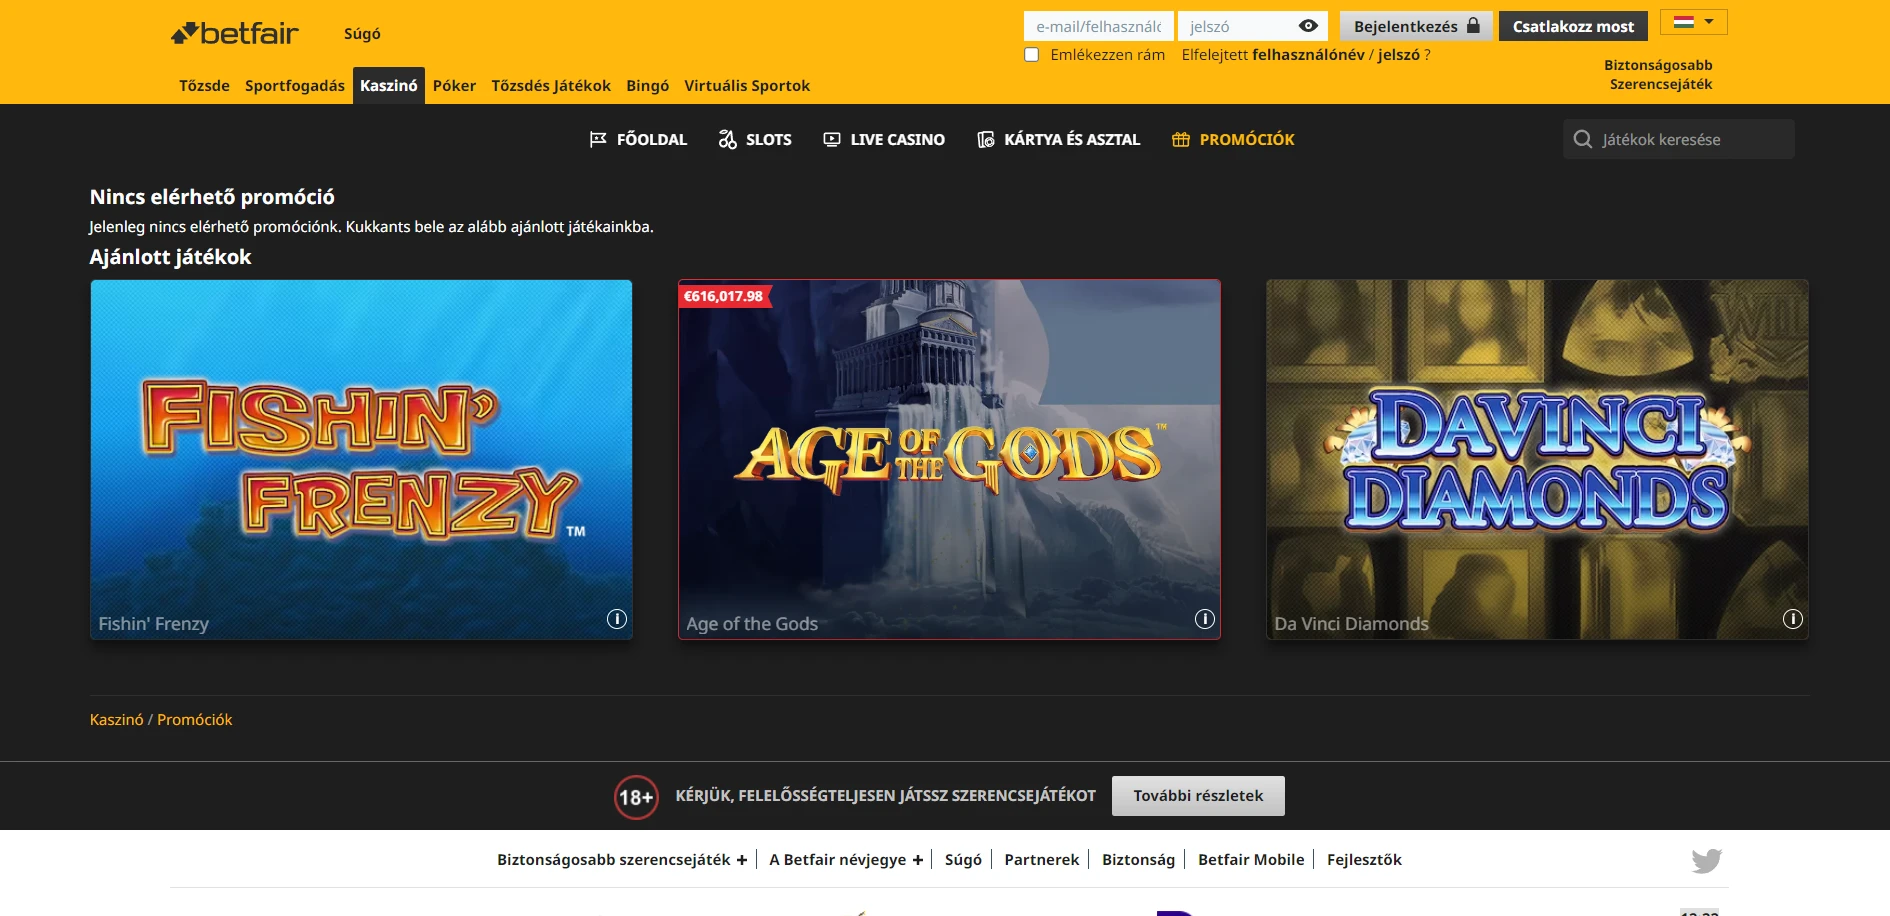
Task: Click the Age of the Gods title caption
Action: click(752, 624)
